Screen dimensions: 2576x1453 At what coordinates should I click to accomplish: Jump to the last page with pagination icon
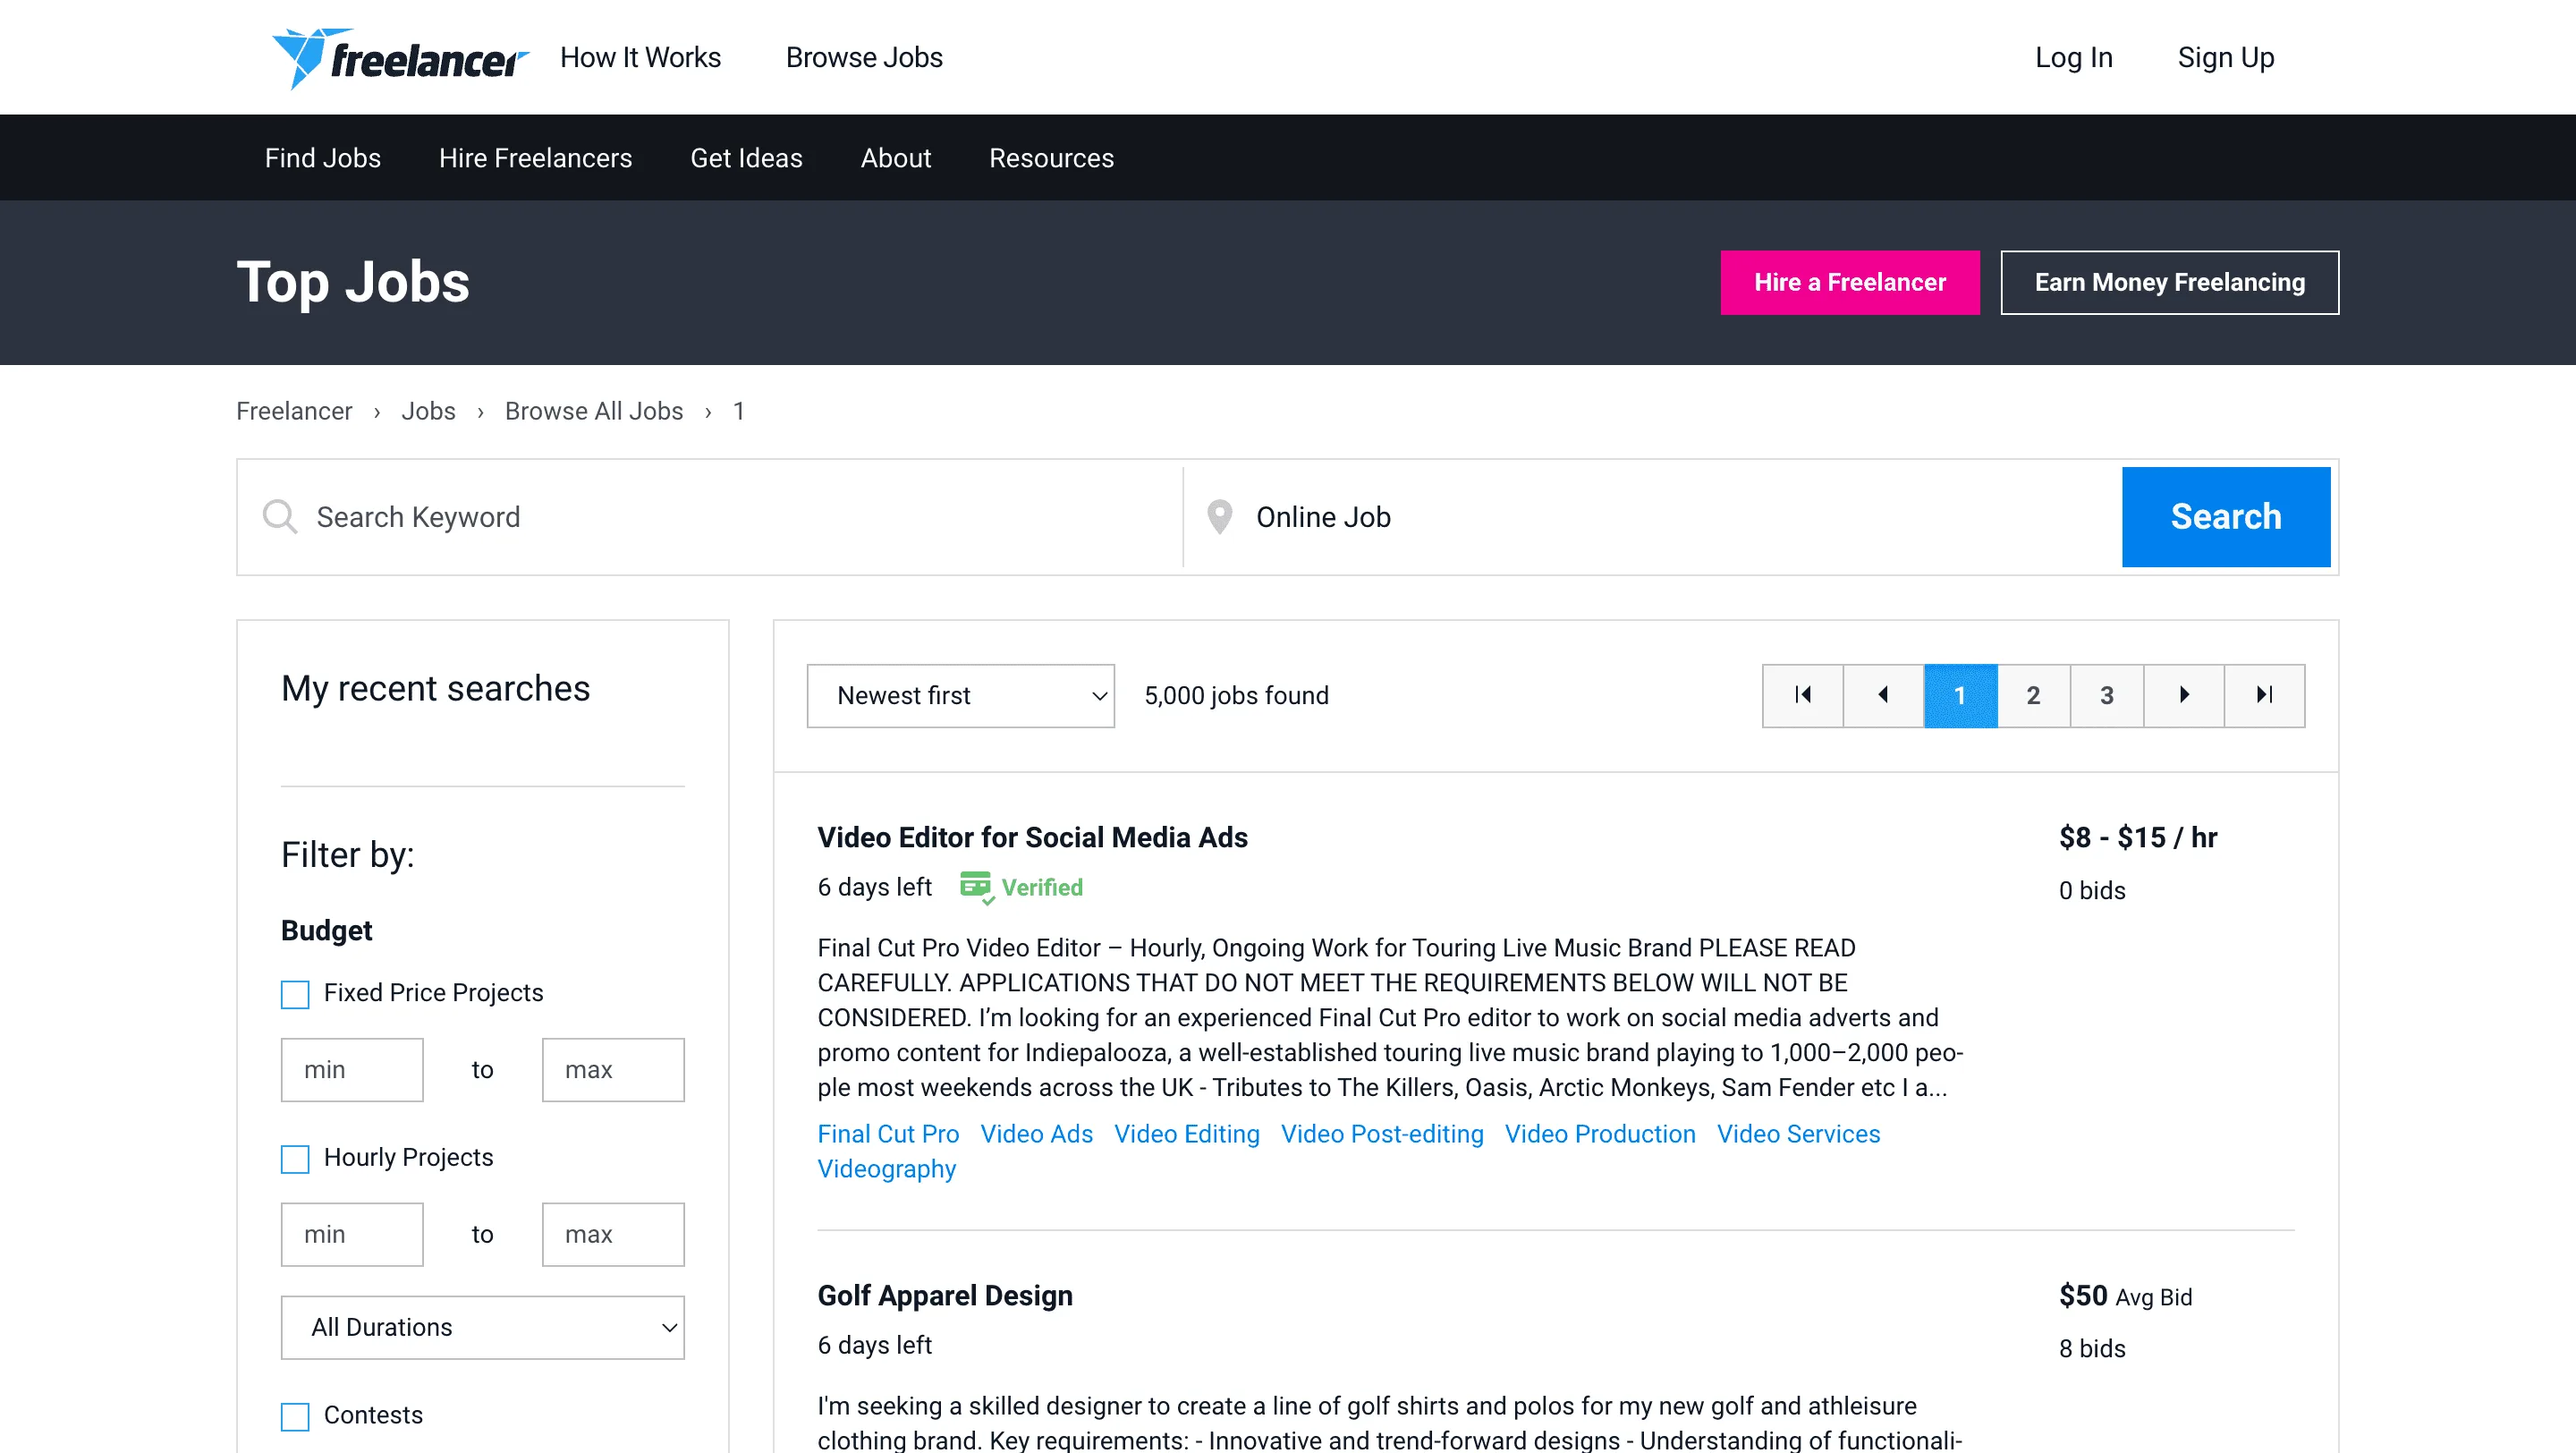click(x=2264, y=695)
